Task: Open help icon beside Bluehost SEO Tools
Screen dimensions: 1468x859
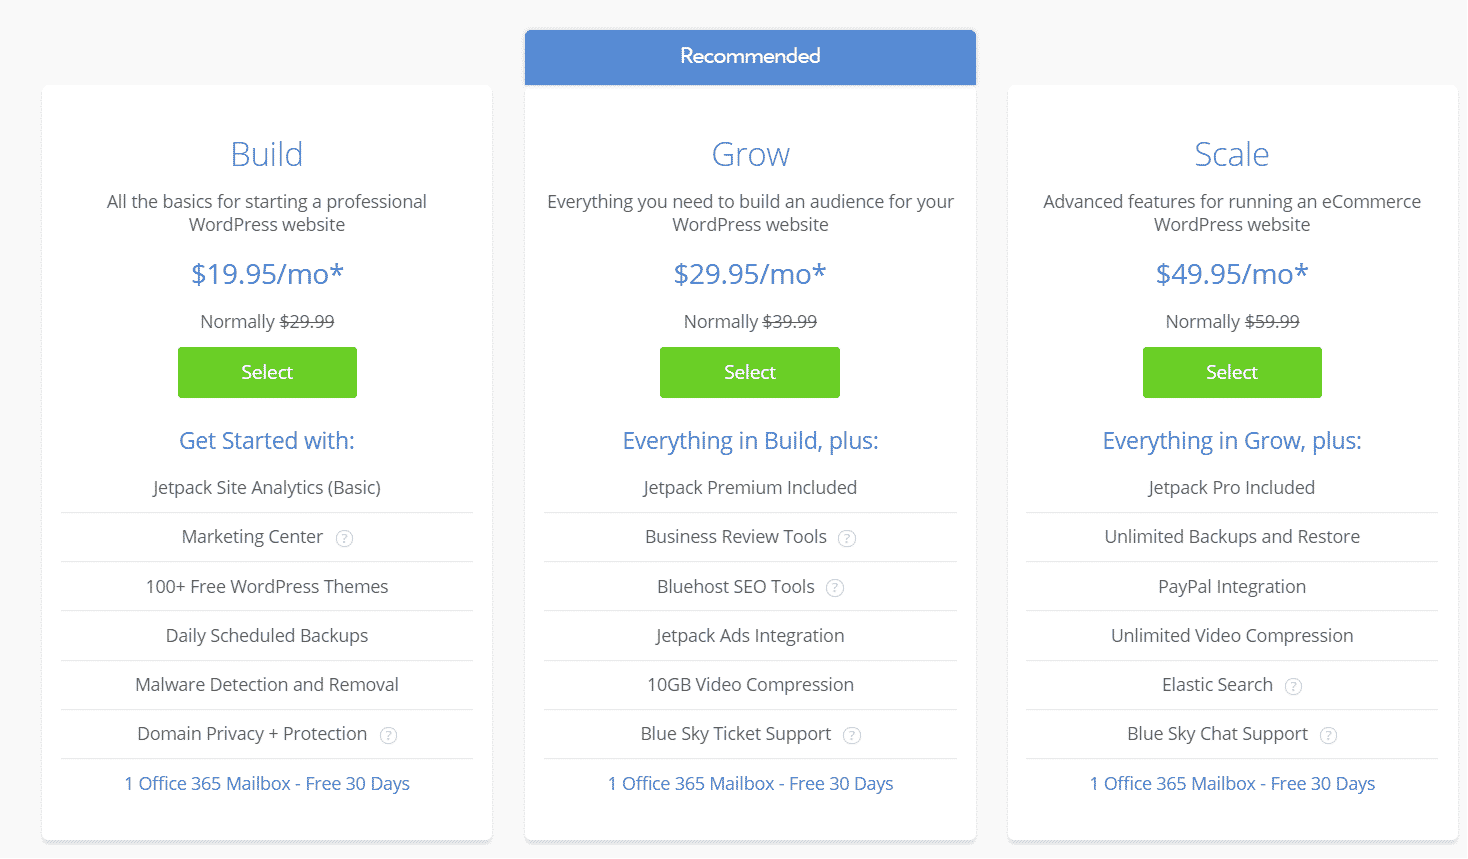Action: tap(835, 588)
